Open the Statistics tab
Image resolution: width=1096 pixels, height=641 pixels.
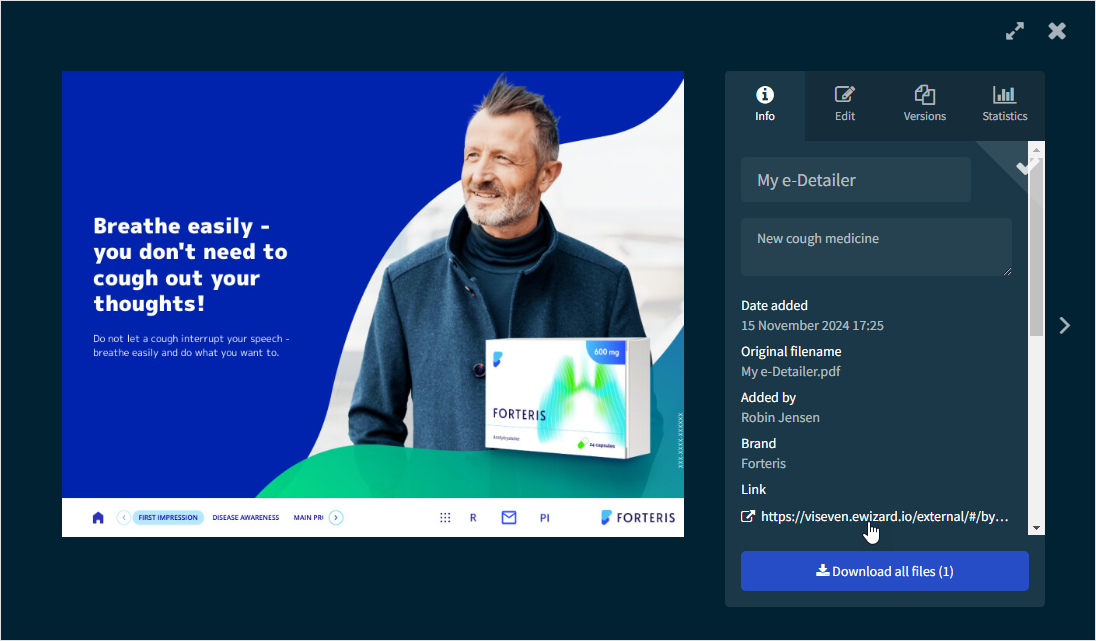click(1005, 104)
